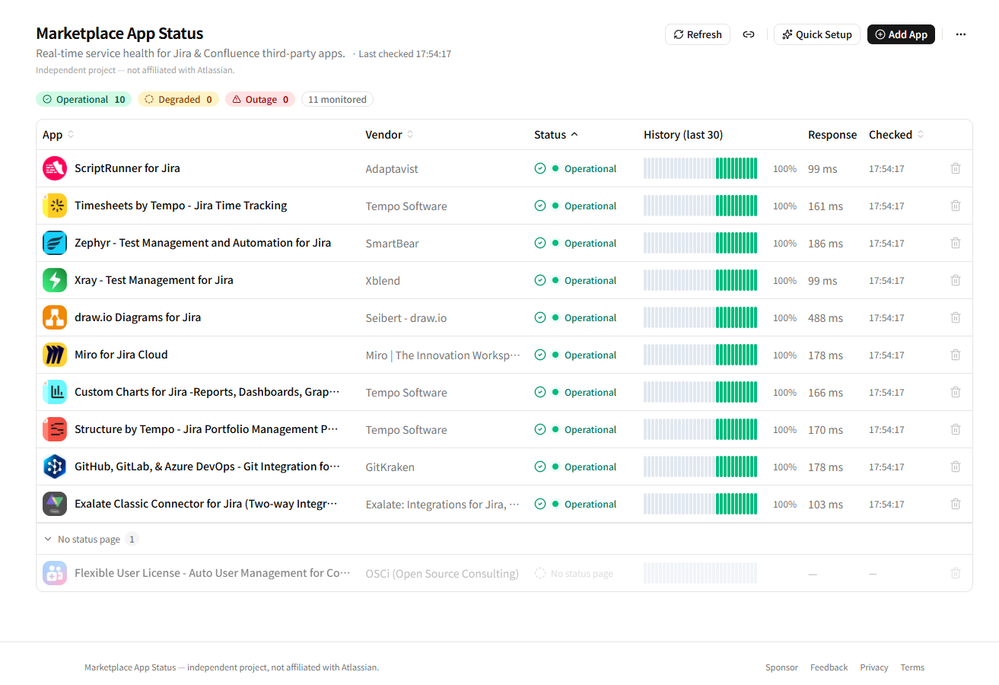Click the Response column header

coord(832,134)
